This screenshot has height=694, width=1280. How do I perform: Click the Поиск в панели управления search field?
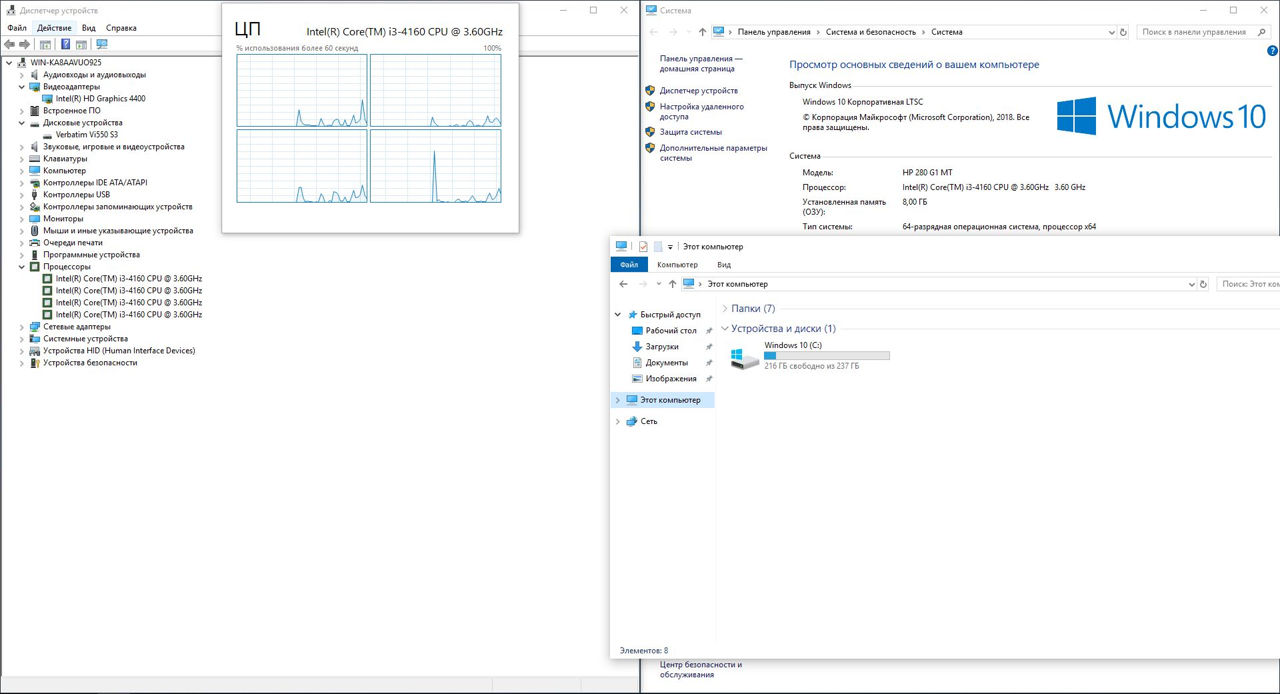pos(1195,32)
